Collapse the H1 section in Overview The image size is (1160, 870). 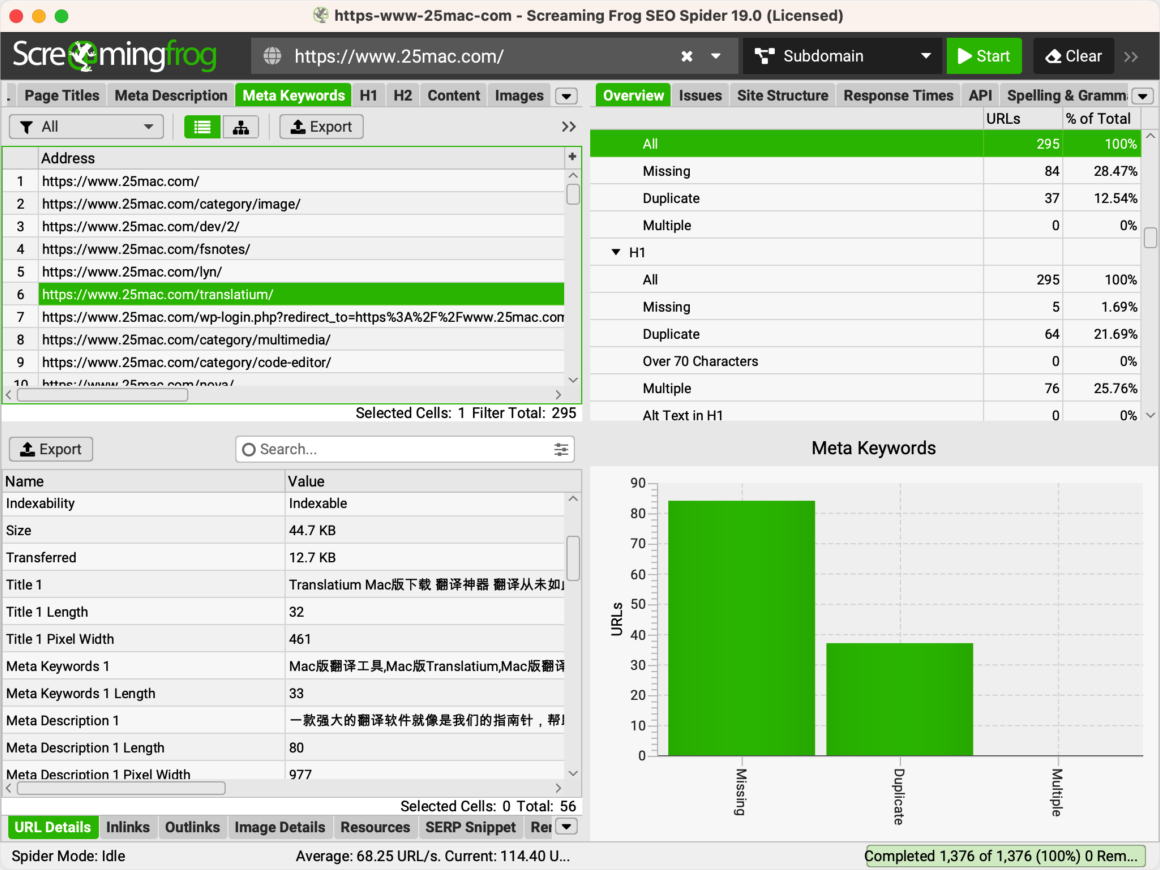pos(616,252)
